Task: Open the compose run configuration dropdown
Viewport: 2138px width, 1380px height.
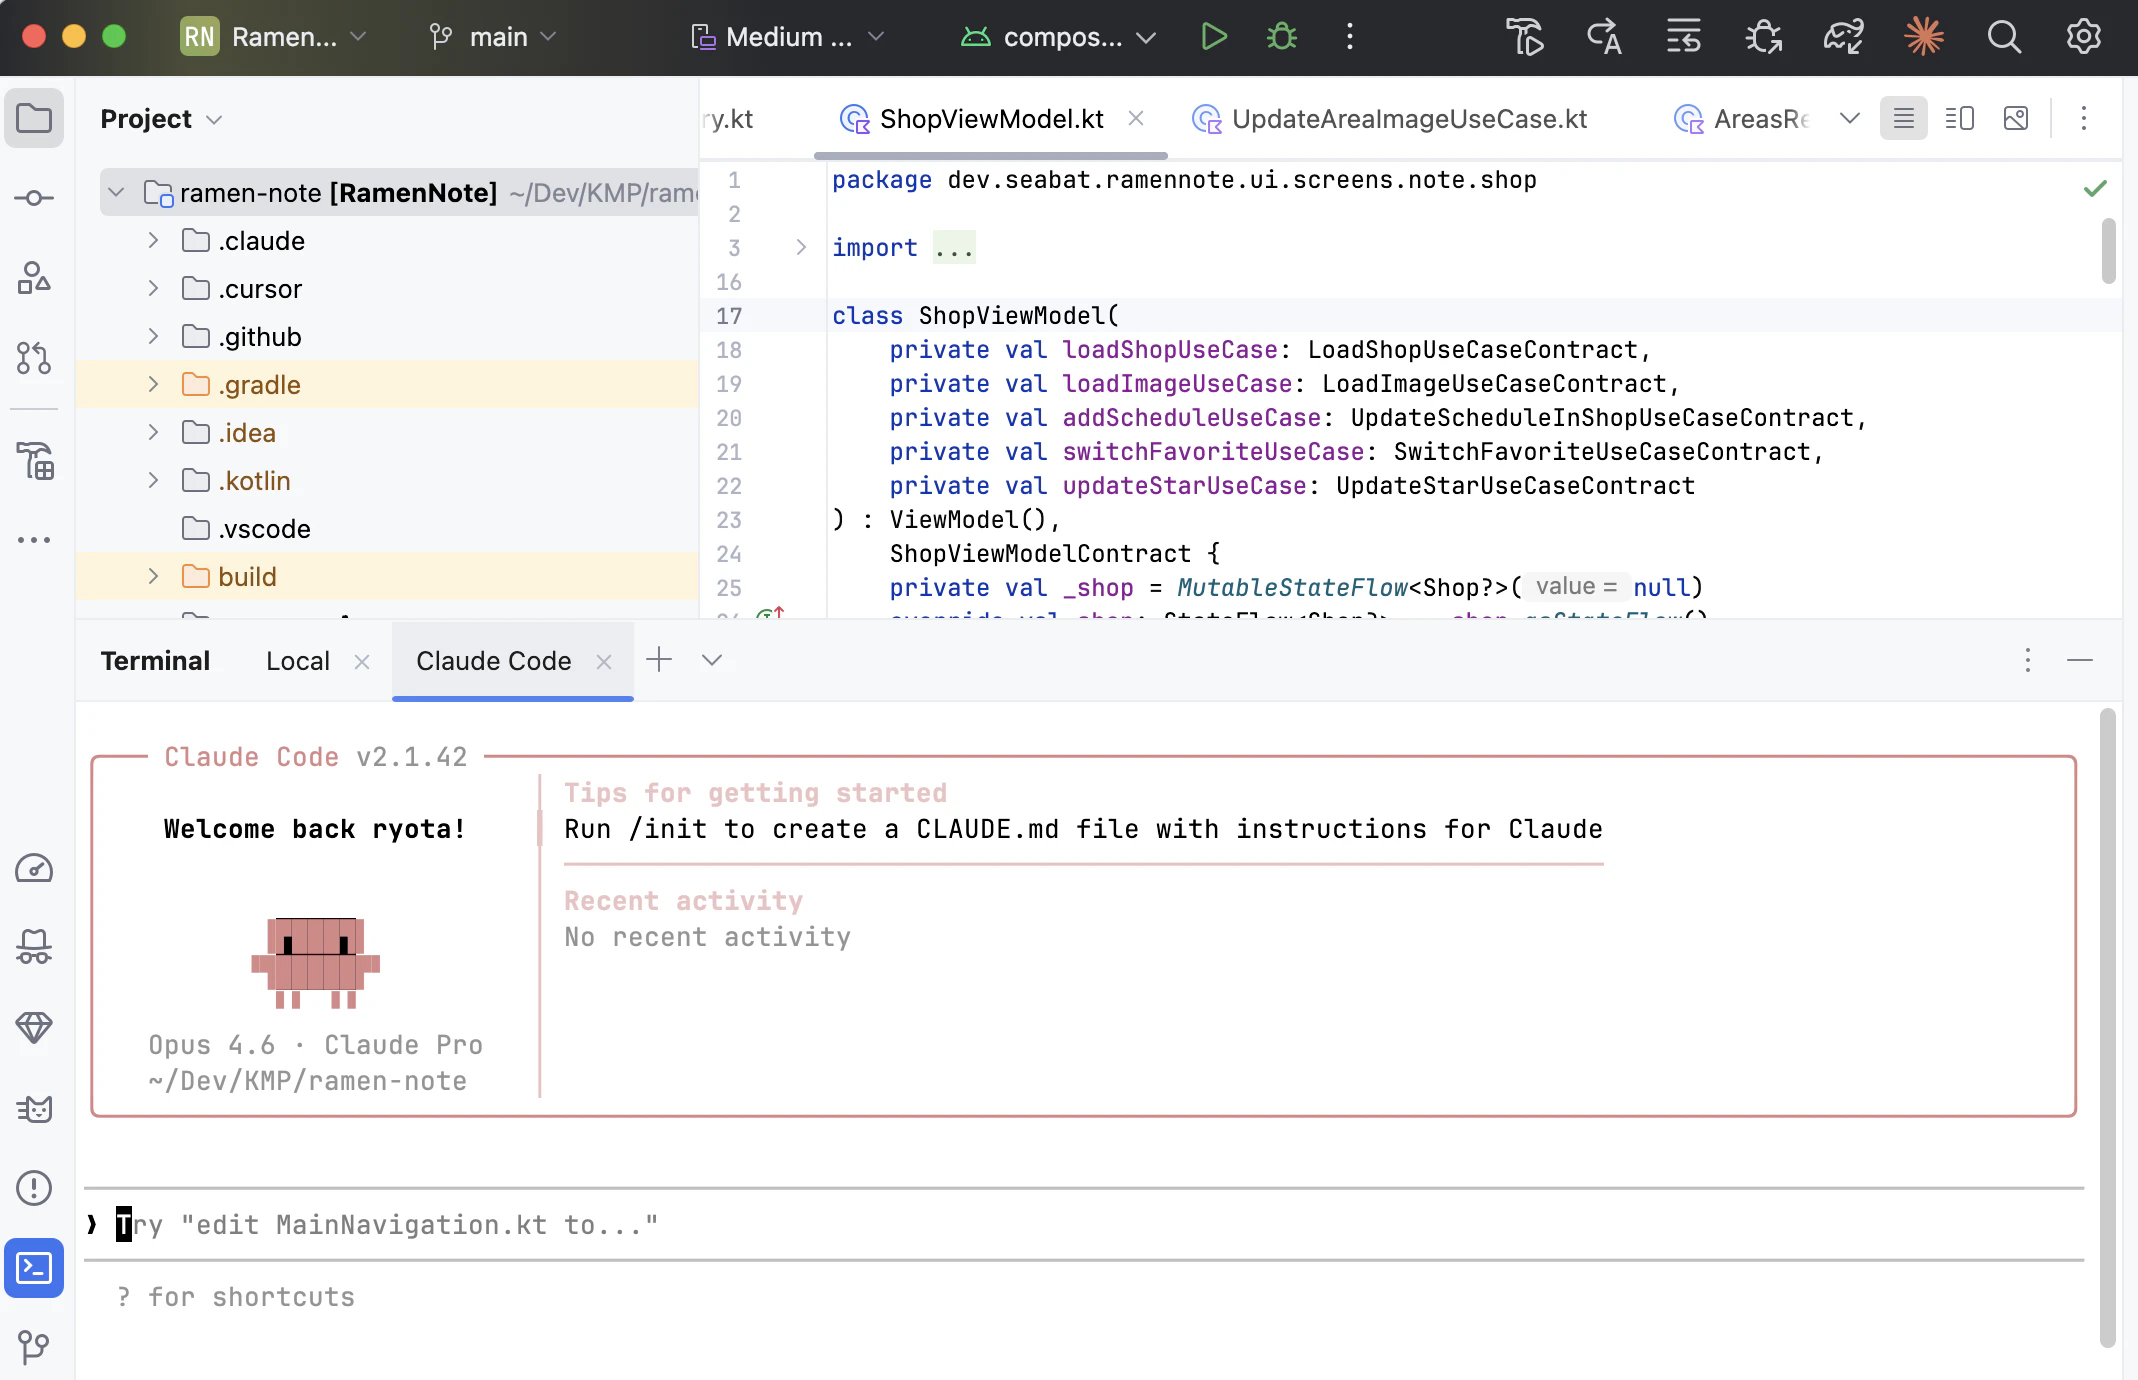Action: click(1059, 37)
